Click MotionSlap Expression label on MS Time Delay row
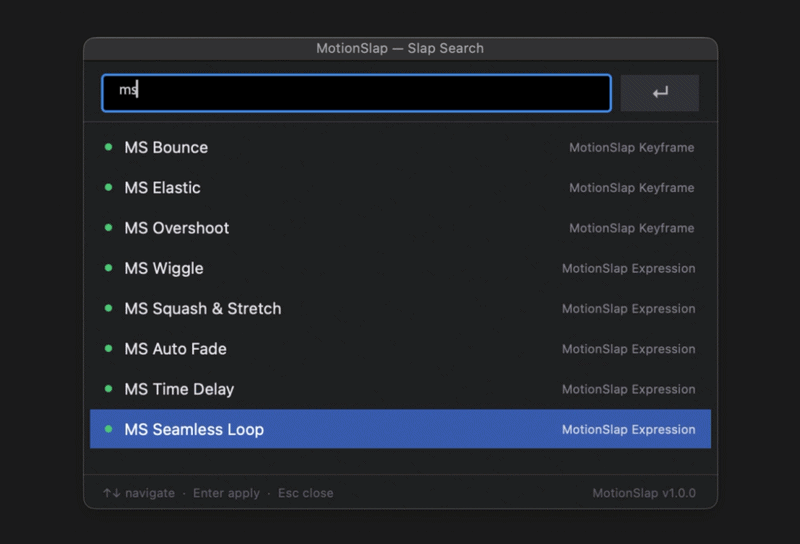Viewport: 800px width, 544px height. 629,389
